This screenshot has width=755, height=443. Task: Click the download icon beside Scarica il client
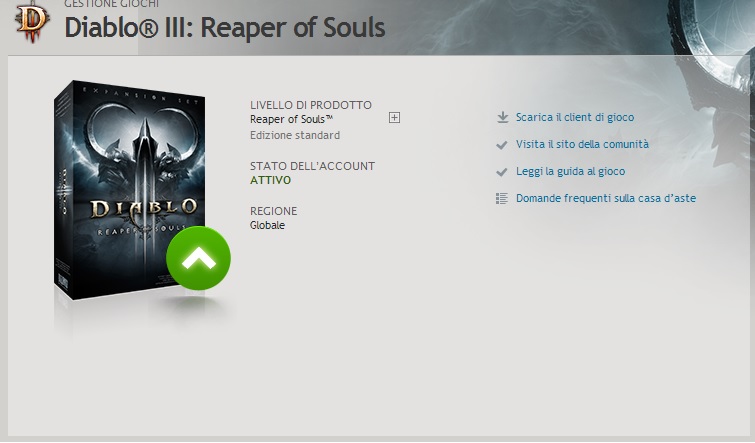coord(502,117)
